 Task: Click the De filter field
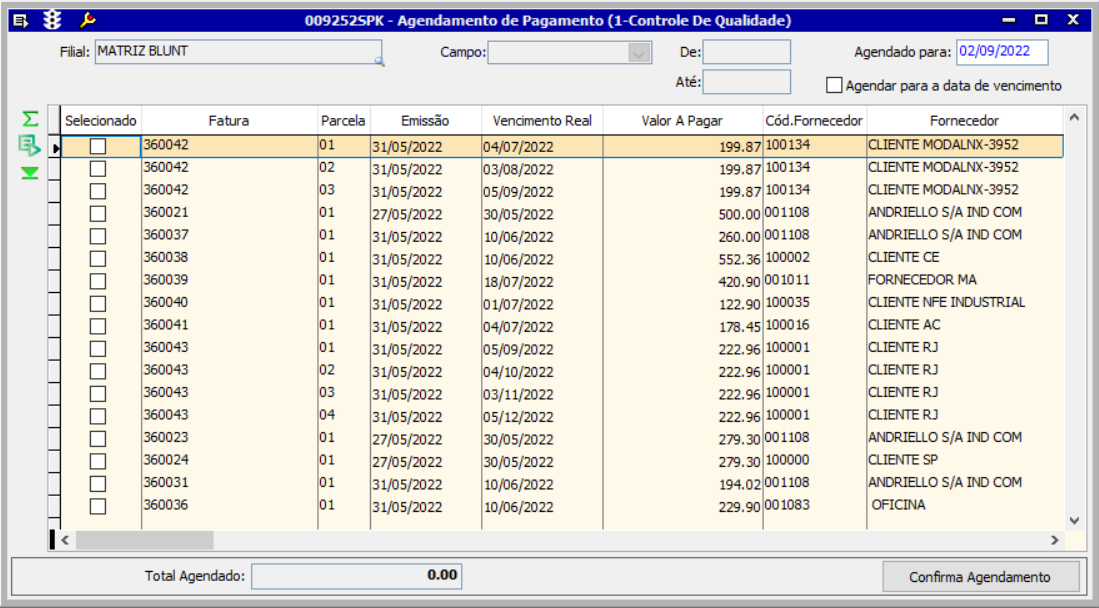(746, 52)
